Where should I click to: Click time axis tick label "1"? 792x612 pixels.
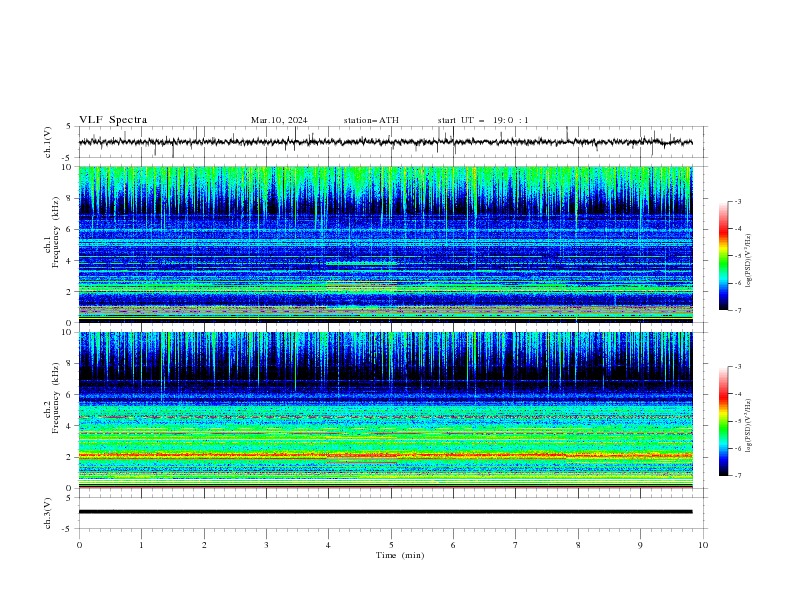click(141, 545)
